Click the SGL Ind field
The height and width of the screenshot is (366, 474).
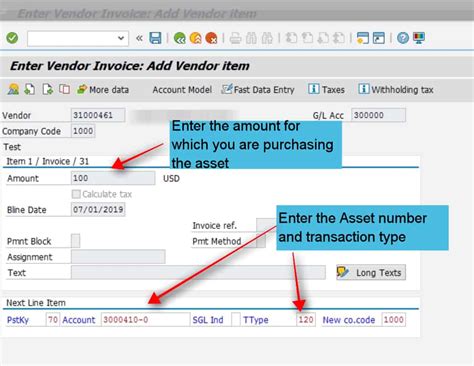(236, 320)
